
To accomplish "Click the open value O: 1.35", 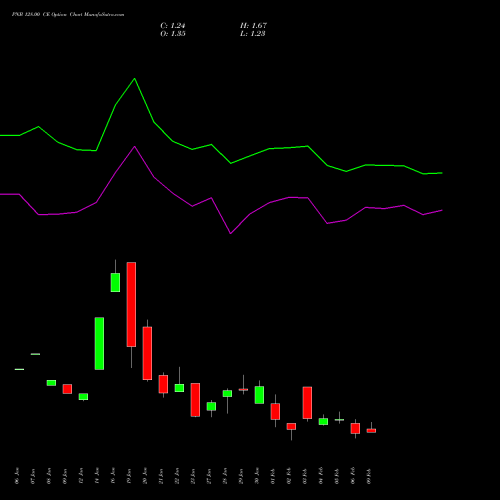I will click(173, 34).
